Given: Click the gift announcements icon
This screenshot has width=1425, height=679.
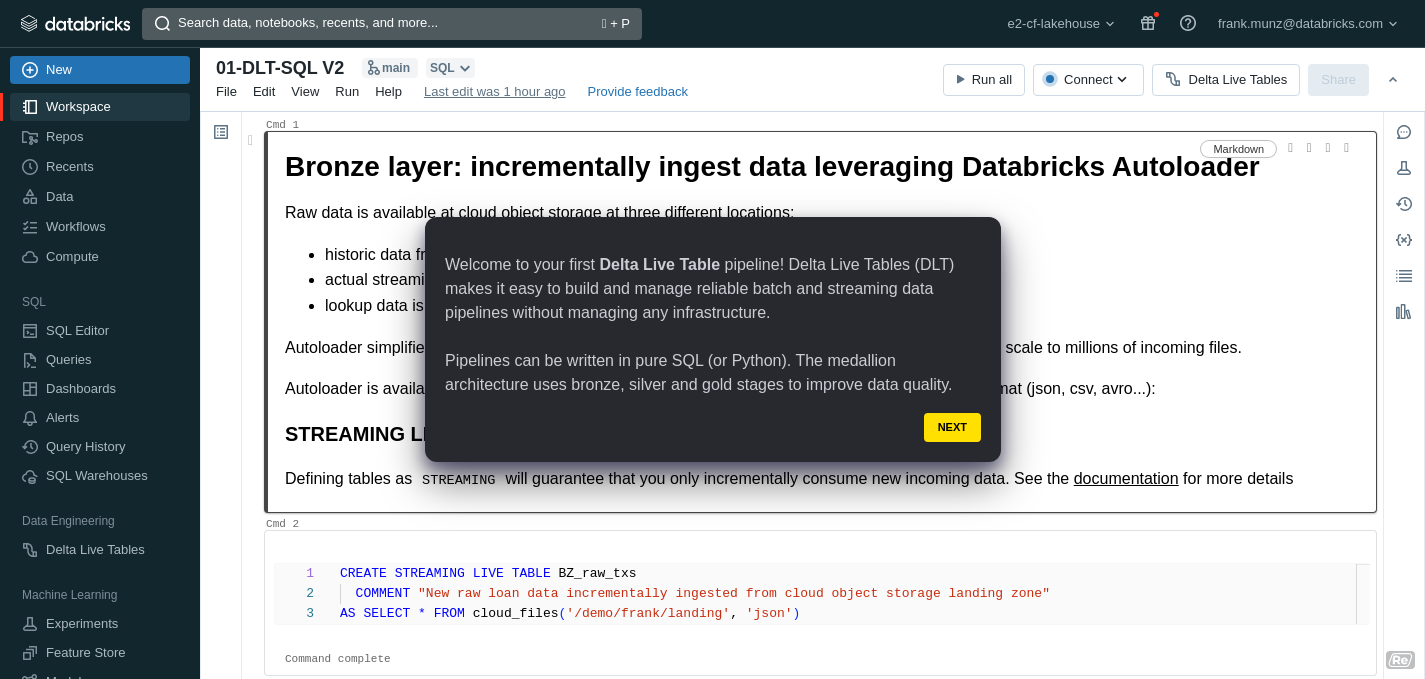Looking at the screenshot, I should [1147, 23].
